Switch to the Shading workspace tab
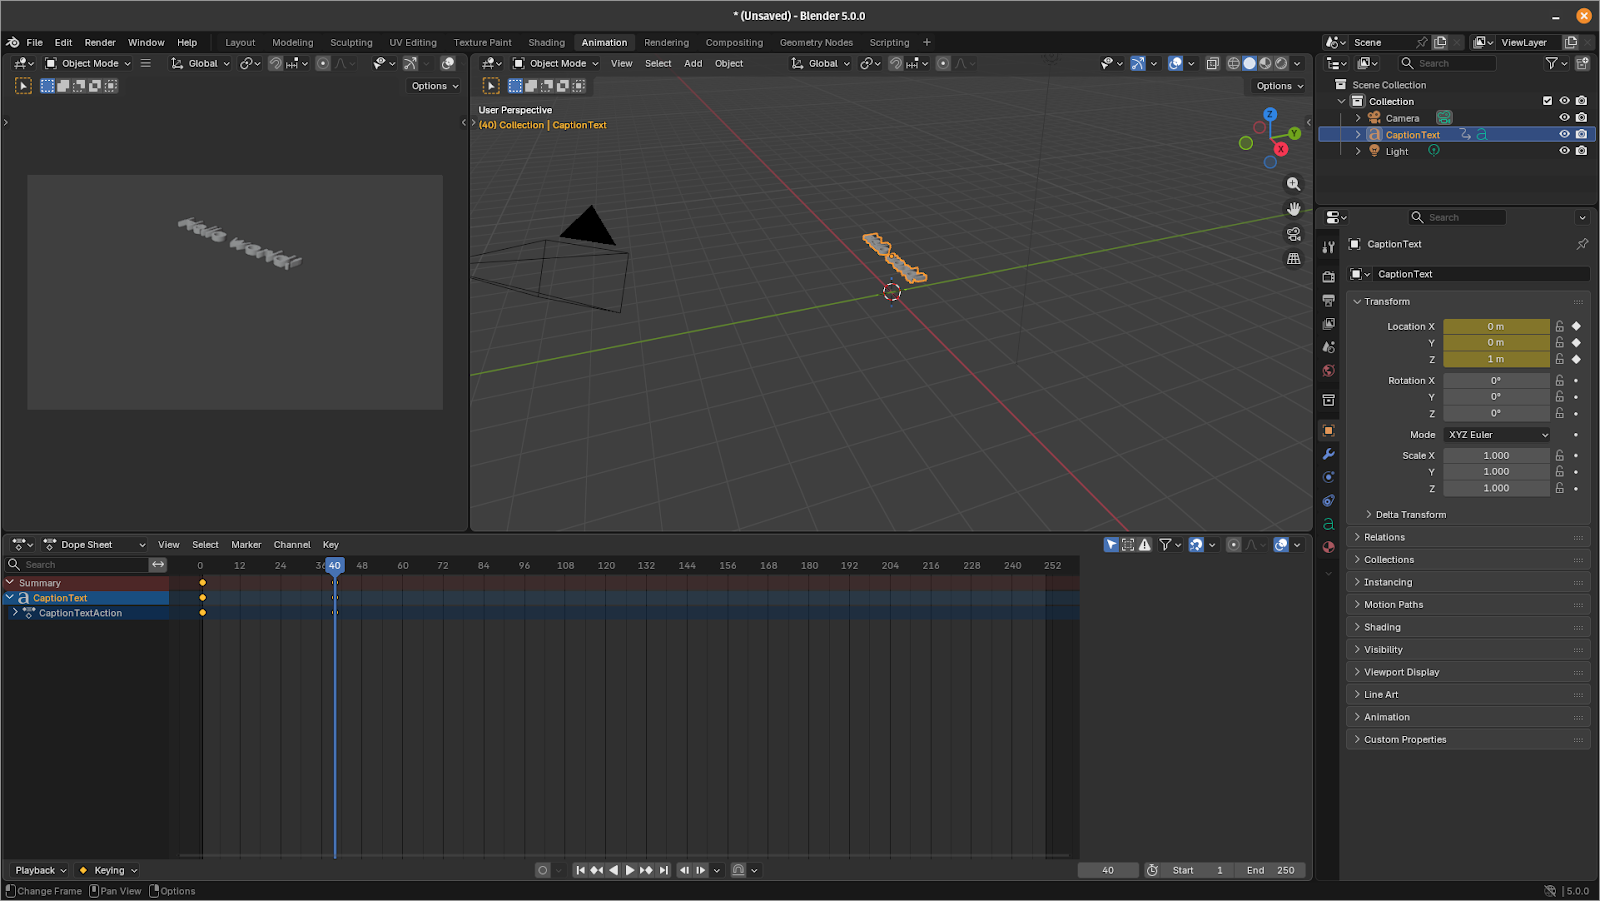1600x901 pixels. pos(546,43)
